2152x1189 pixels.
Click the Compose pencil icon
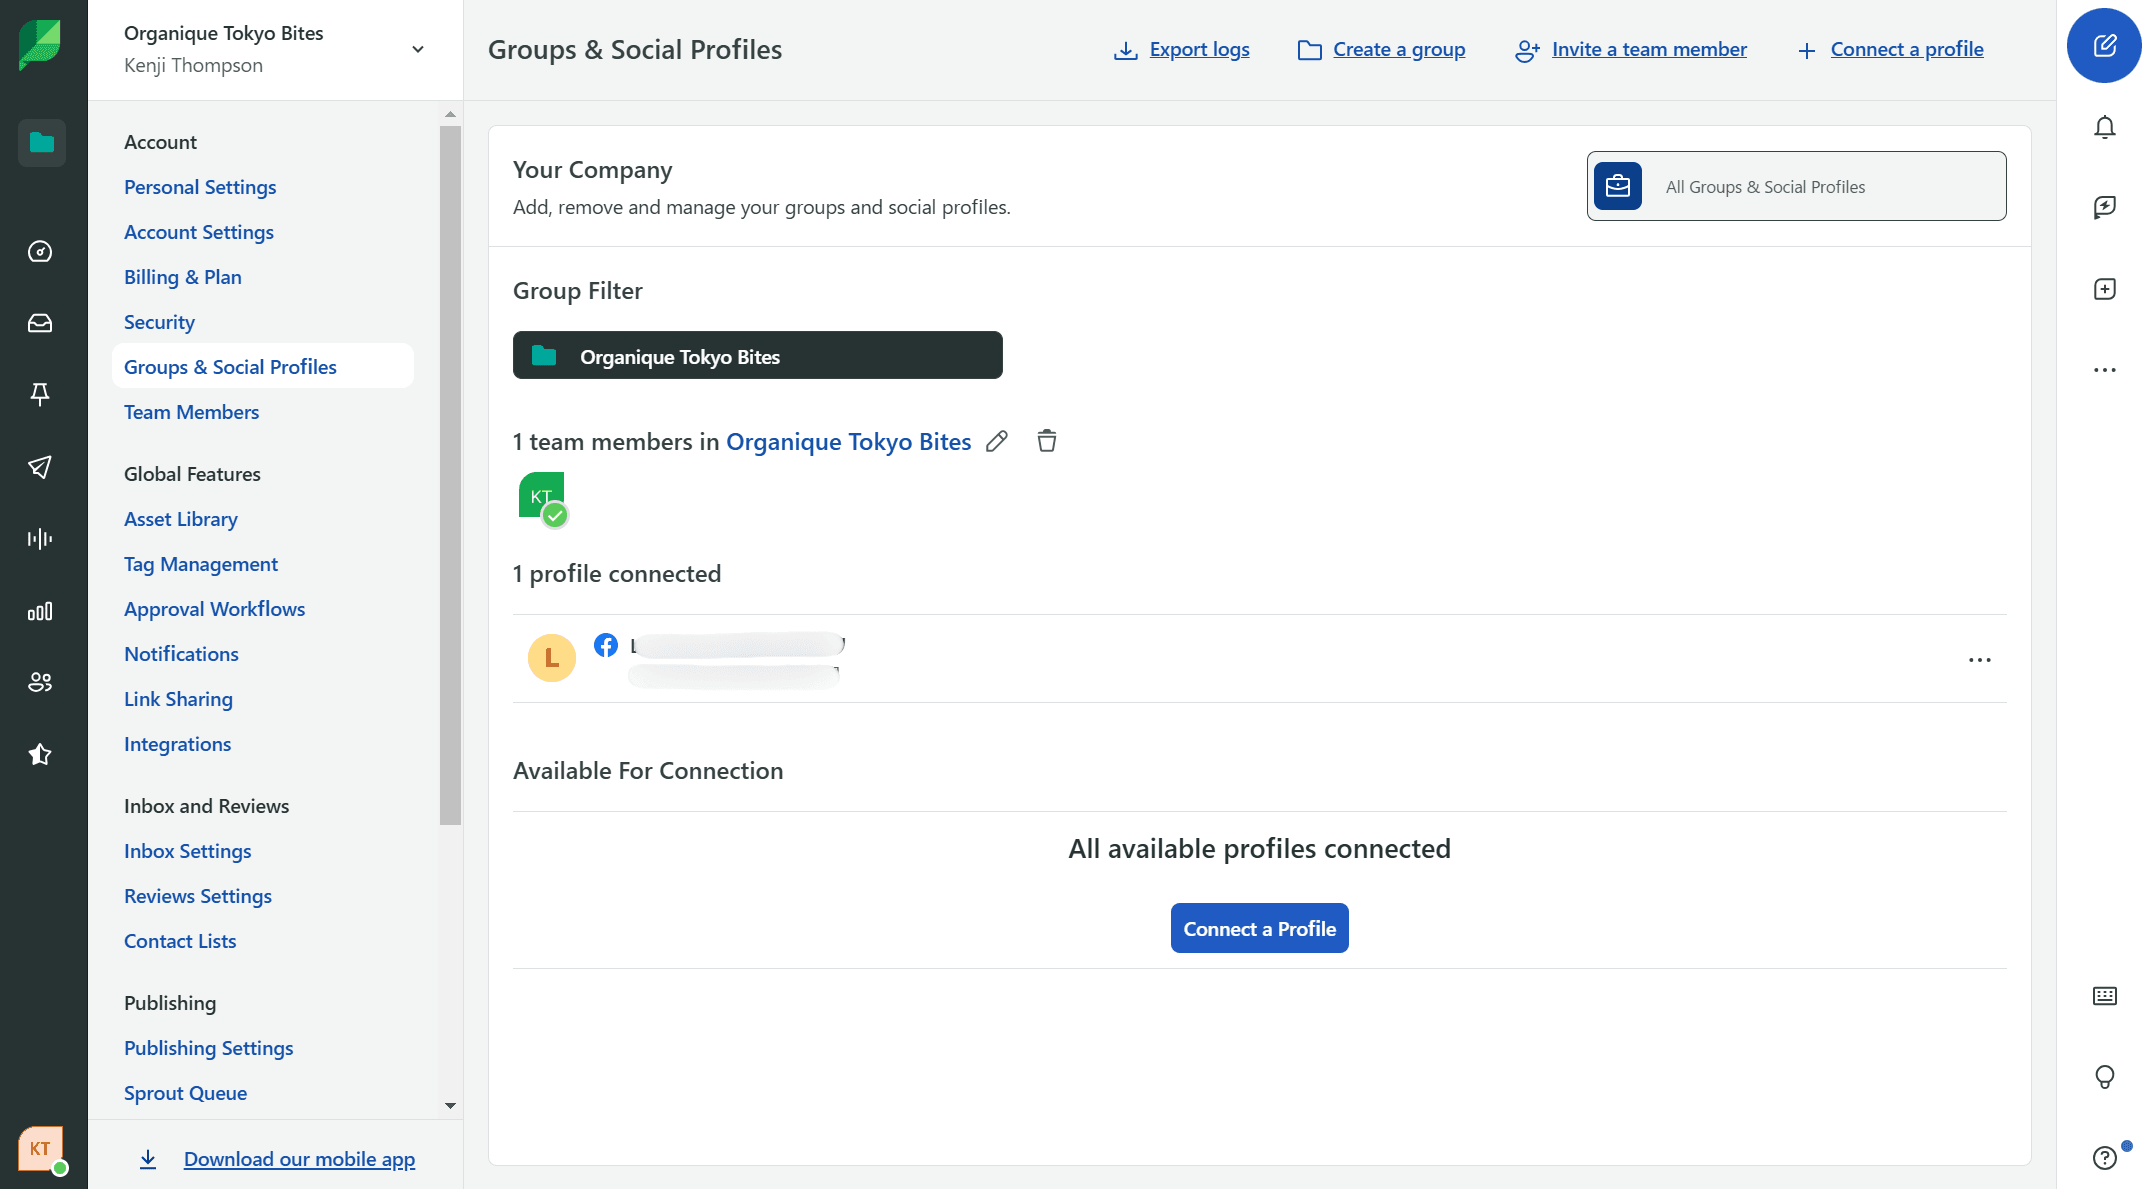2104,46
